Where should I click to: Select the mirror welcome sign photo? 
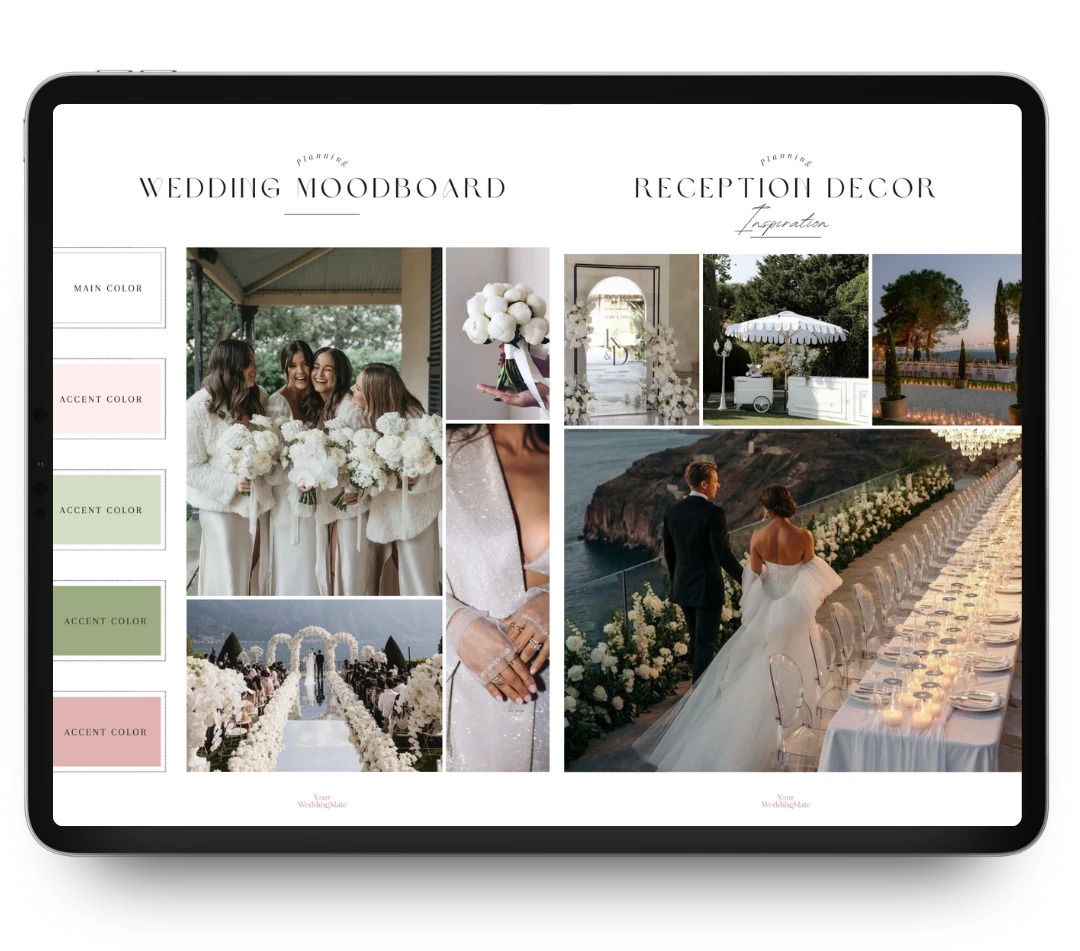631,339
